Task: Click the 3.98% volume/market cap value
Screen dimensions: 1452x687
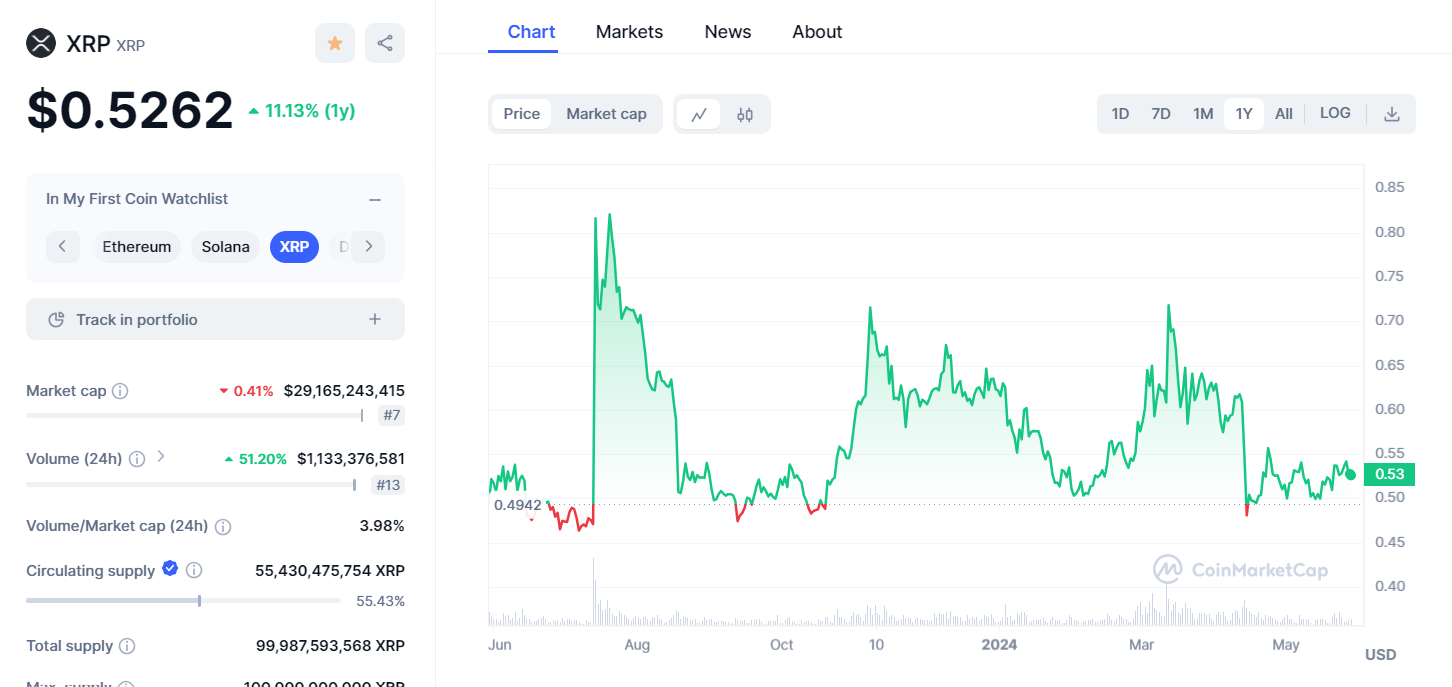Action: (x=382, y=526)
